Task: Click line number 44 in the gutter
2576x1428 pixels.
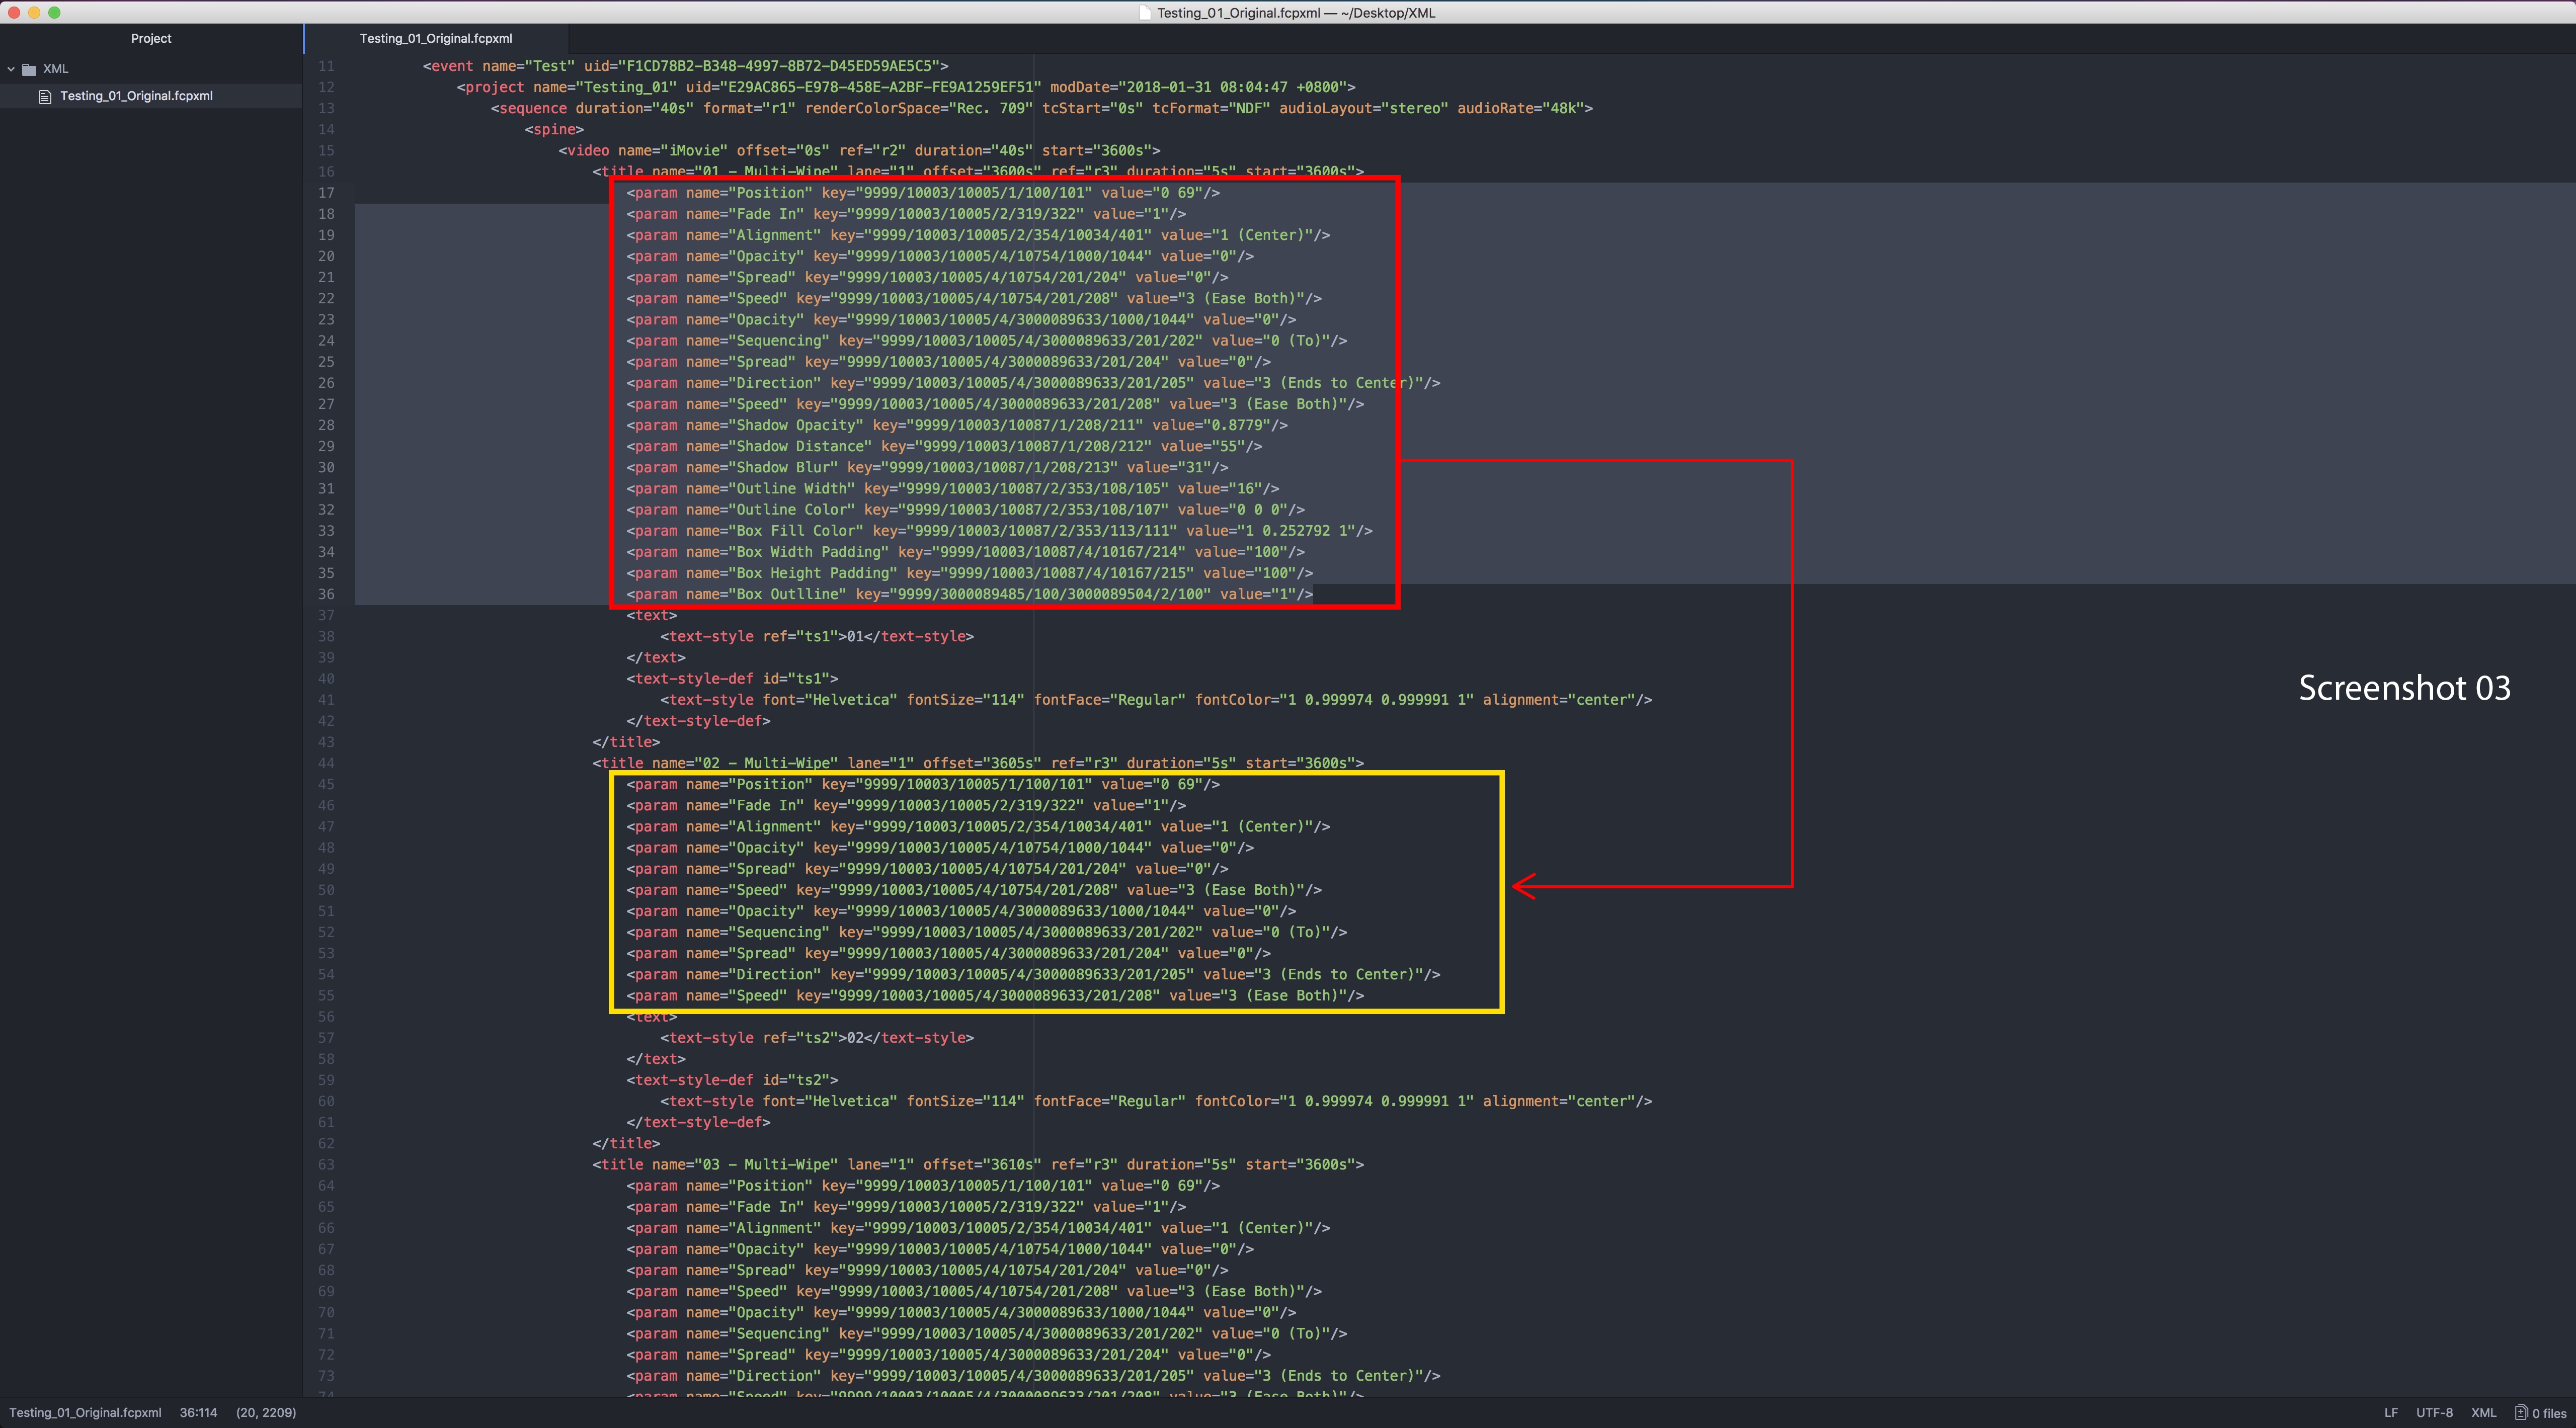Action: point(326,763)
